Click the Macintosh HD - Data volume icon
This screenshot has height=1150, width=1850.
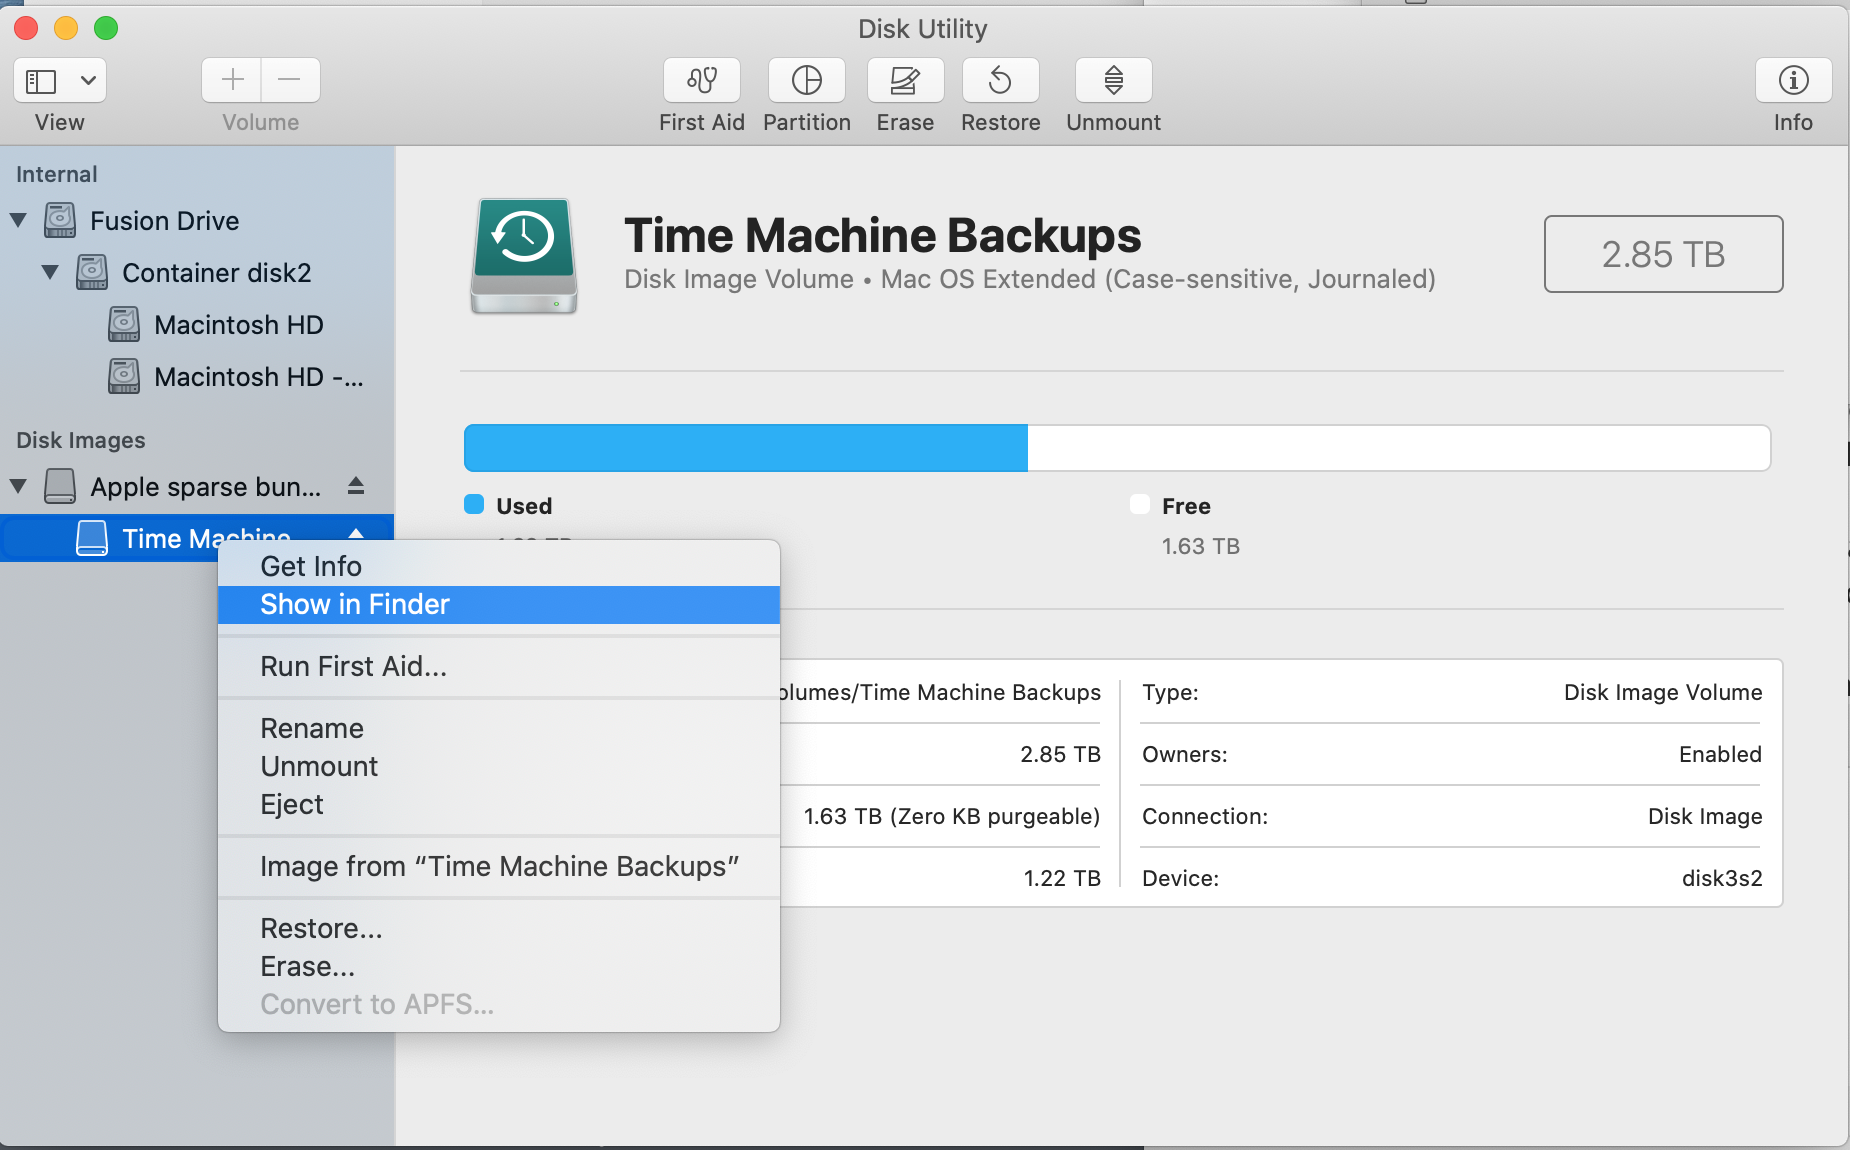coord(124,376)
